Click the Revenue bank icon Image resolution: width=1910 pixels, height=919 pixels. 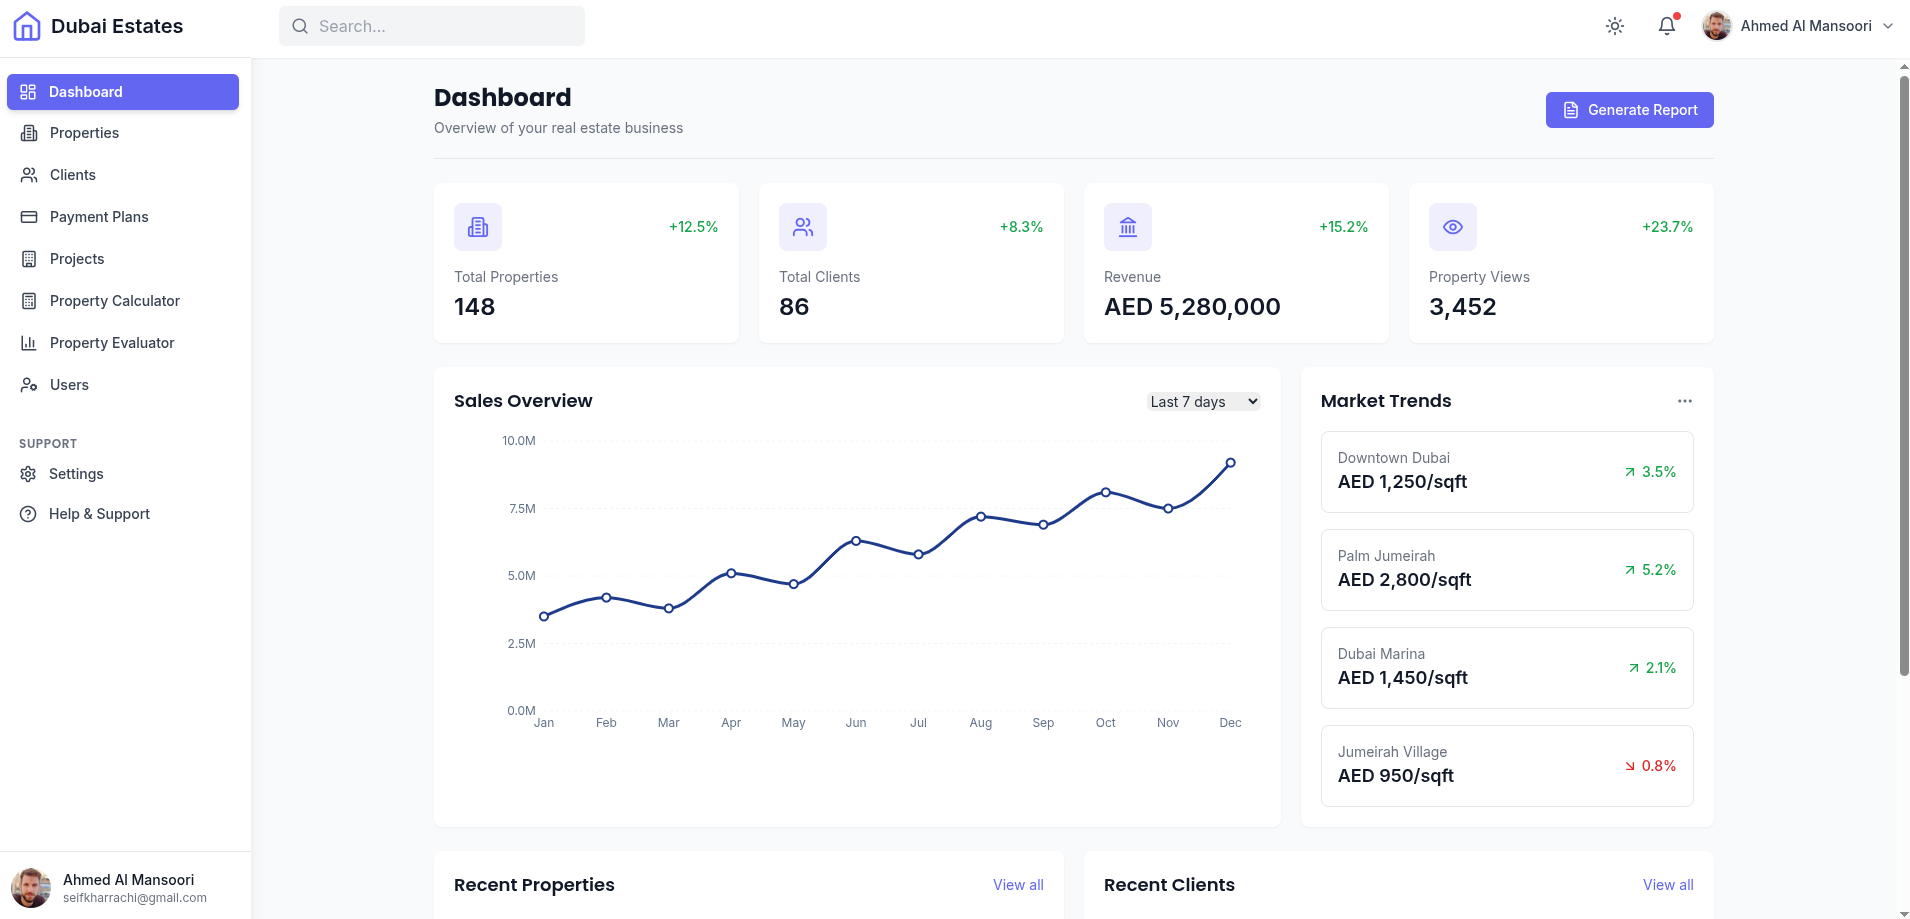(x=1128, y=227)
